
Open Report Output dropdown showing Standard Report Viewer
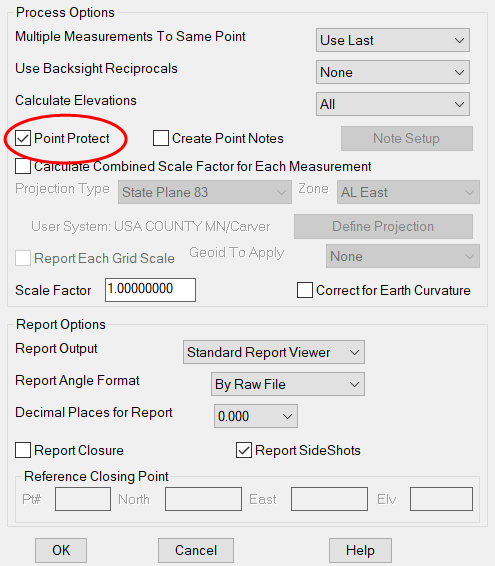pos(274,352)
